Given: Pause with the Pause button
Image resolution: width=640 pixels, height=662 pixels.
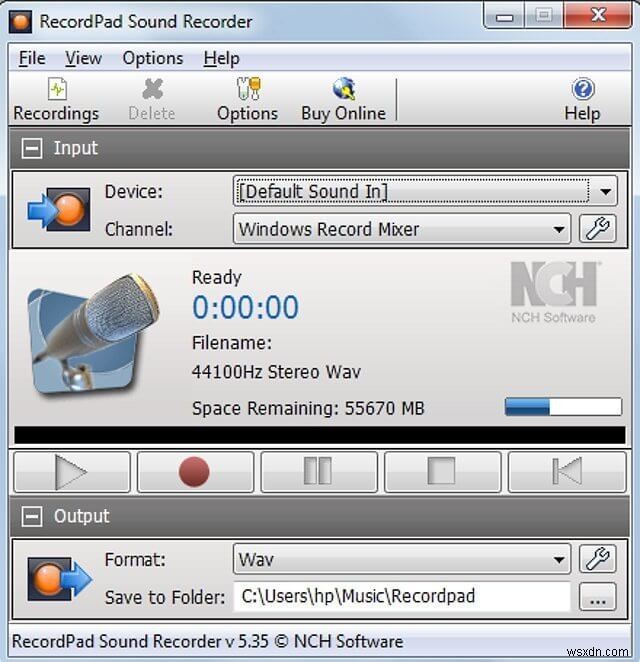Looking at the screenshot, I should [319, 472].
